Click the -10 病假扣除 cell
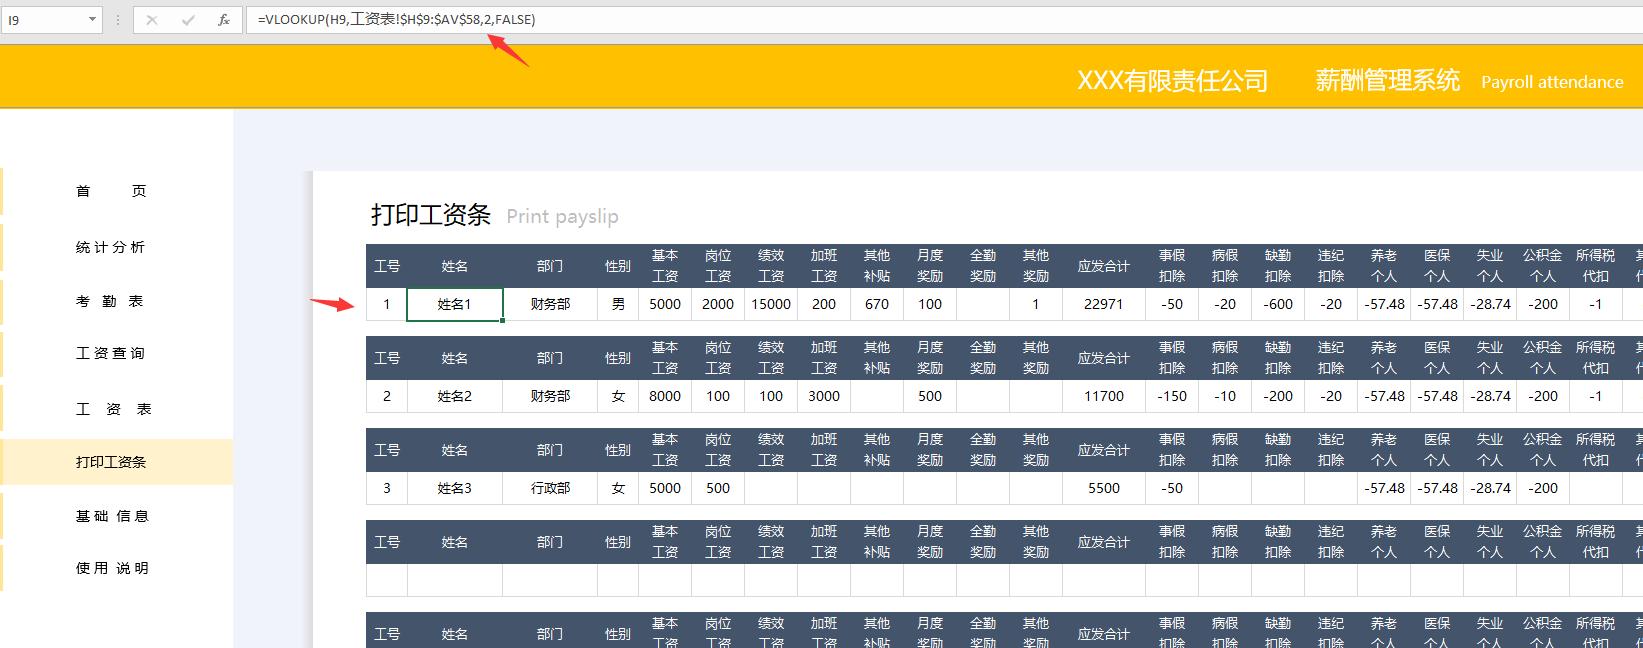Screen dimensions: 1643x648 (x=1225, y=396)
